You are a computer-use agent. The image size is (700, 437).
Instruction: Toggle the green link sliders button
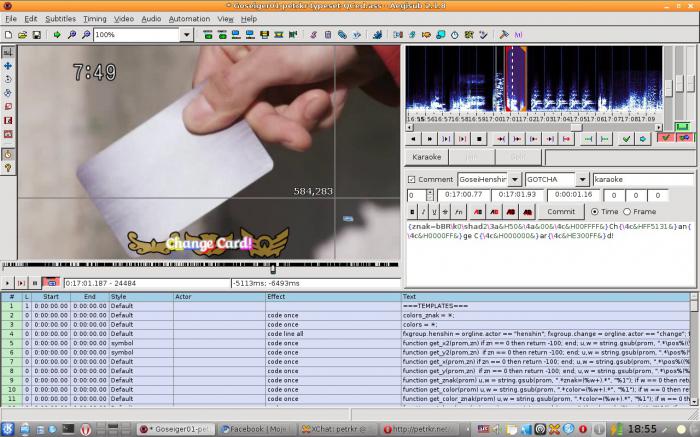[x=683, y=126]
